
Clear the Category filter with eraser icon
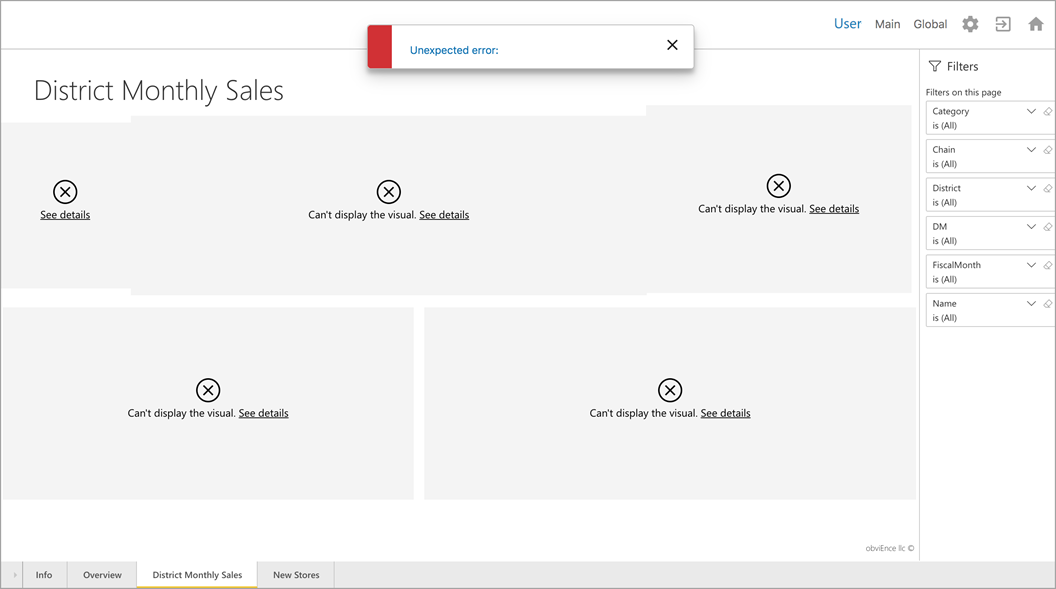click(1048, 112)
